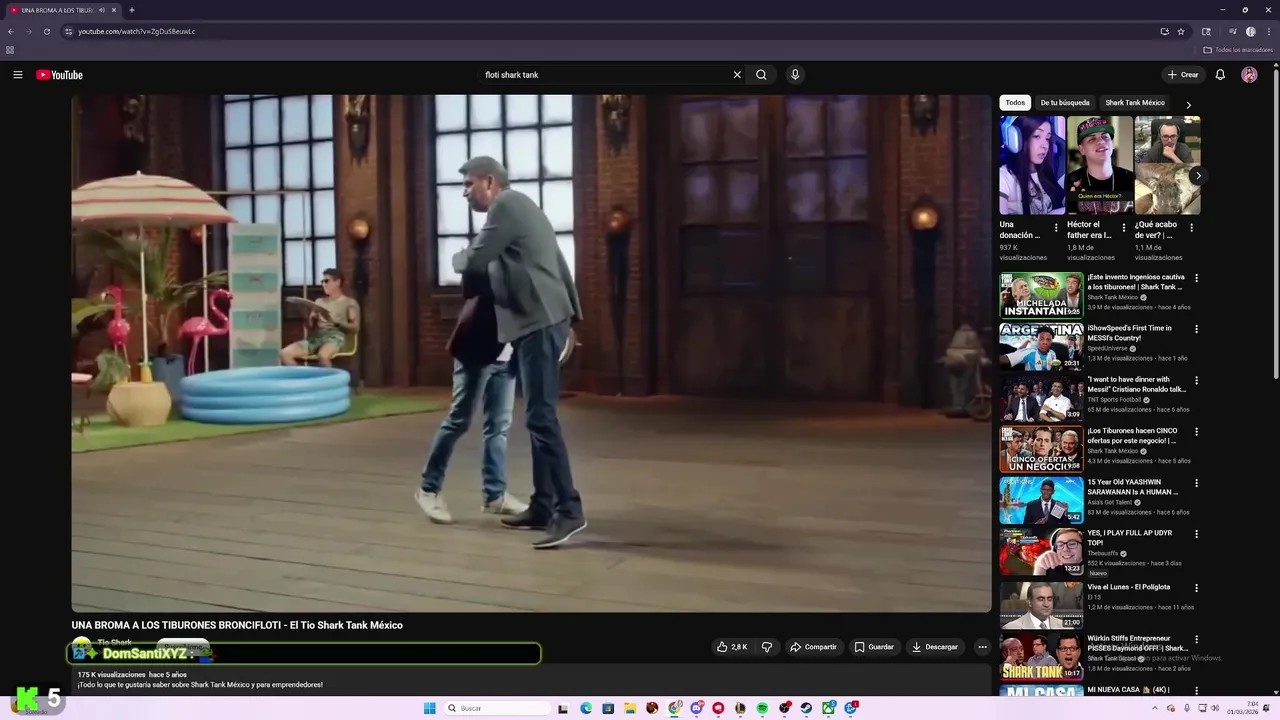
Task: Open options for 'Héctor el father' Short
Action: [1123, 228]
